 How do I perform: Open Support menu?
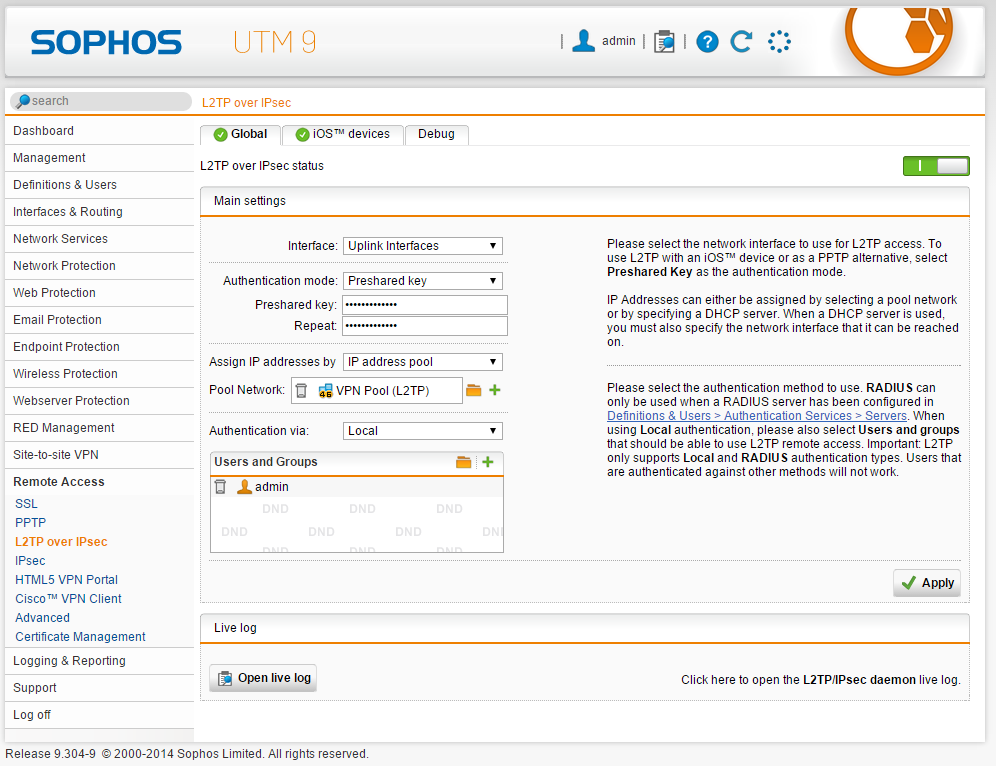(x=99, y=688)
